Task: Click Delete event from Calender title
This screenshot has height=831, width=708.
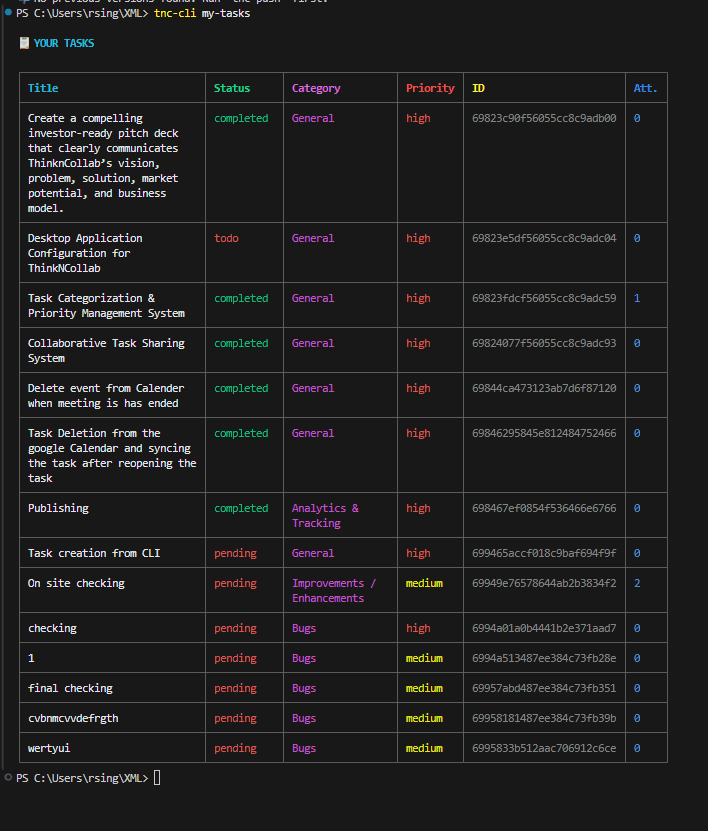Action: (x=106, y=396)
